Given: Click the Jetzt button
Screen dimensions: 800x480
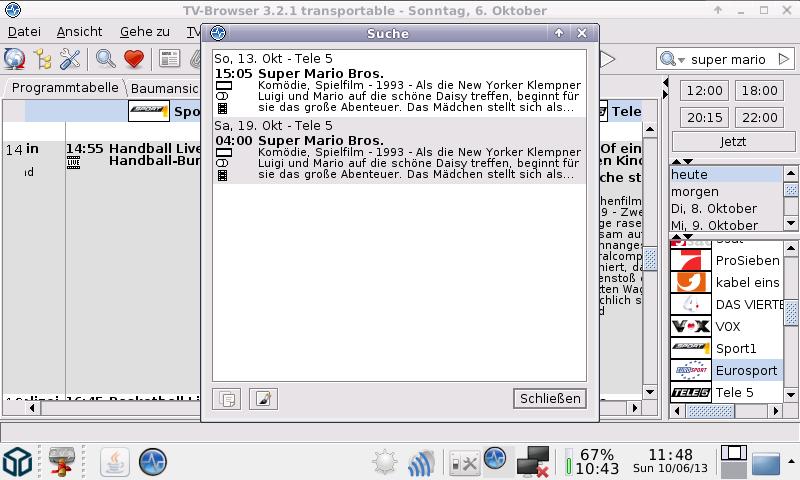Looking at the screenshot, I should [733, 142].
